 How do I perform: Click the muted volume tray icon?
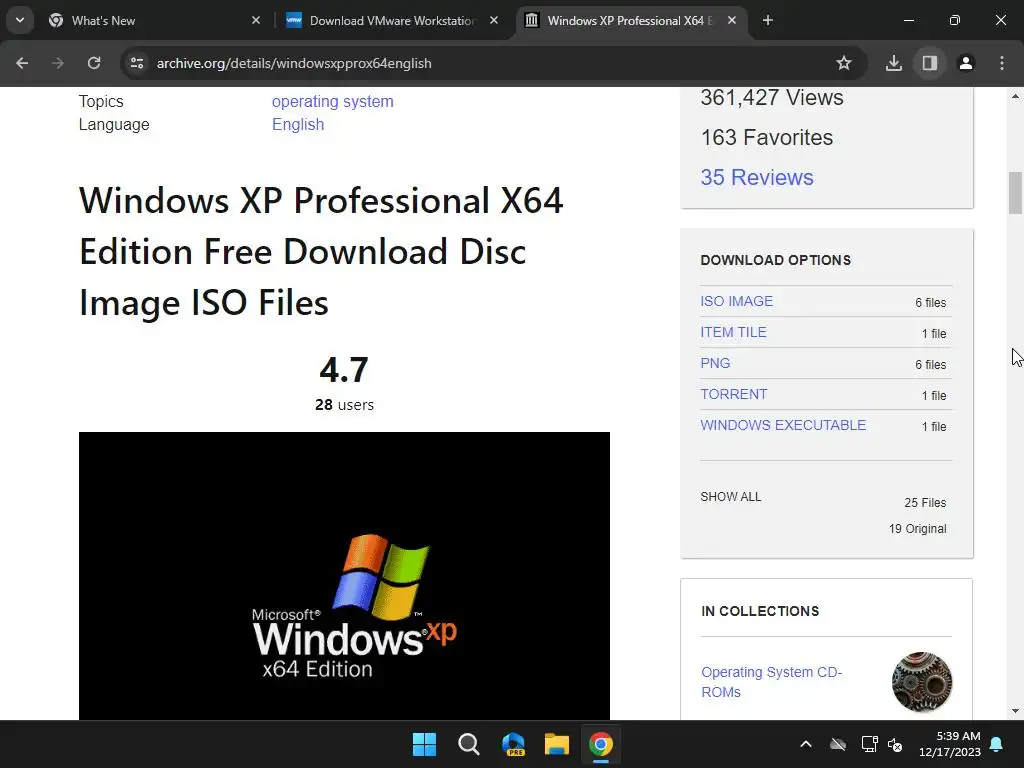(x=895, y=744)
